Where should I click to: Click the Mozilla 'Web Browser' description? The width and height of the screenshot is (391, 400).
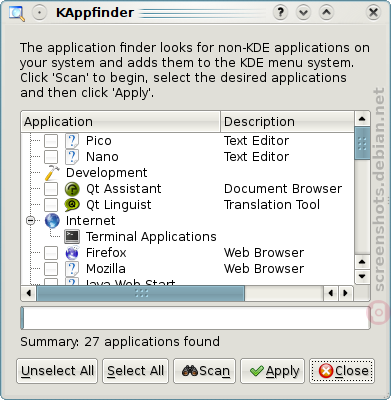click(x=264, y=269)
